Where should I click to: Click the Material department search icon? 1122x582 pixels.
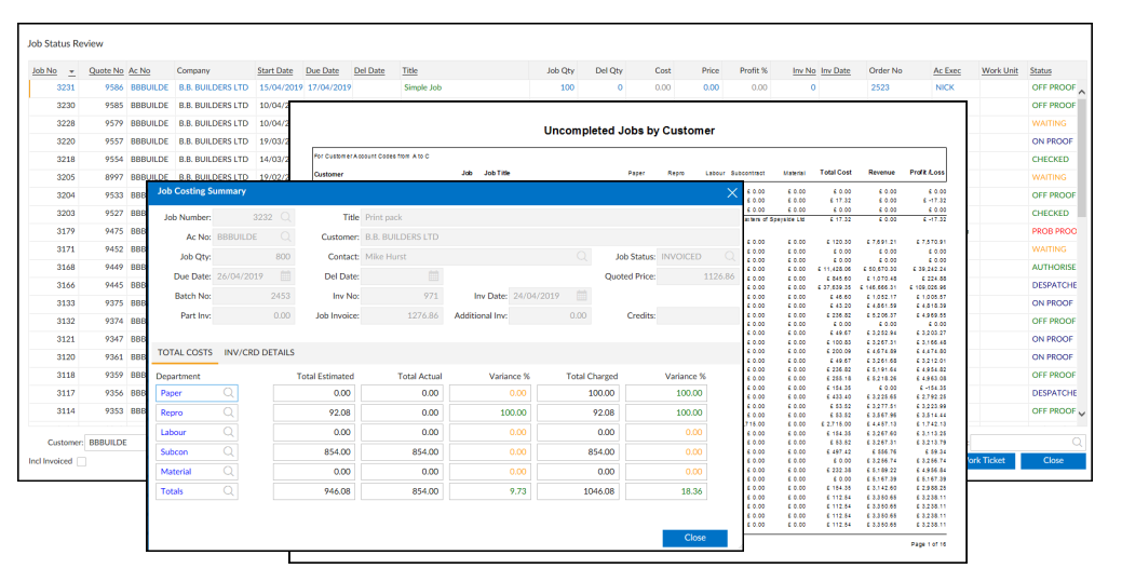coord(230,470)
